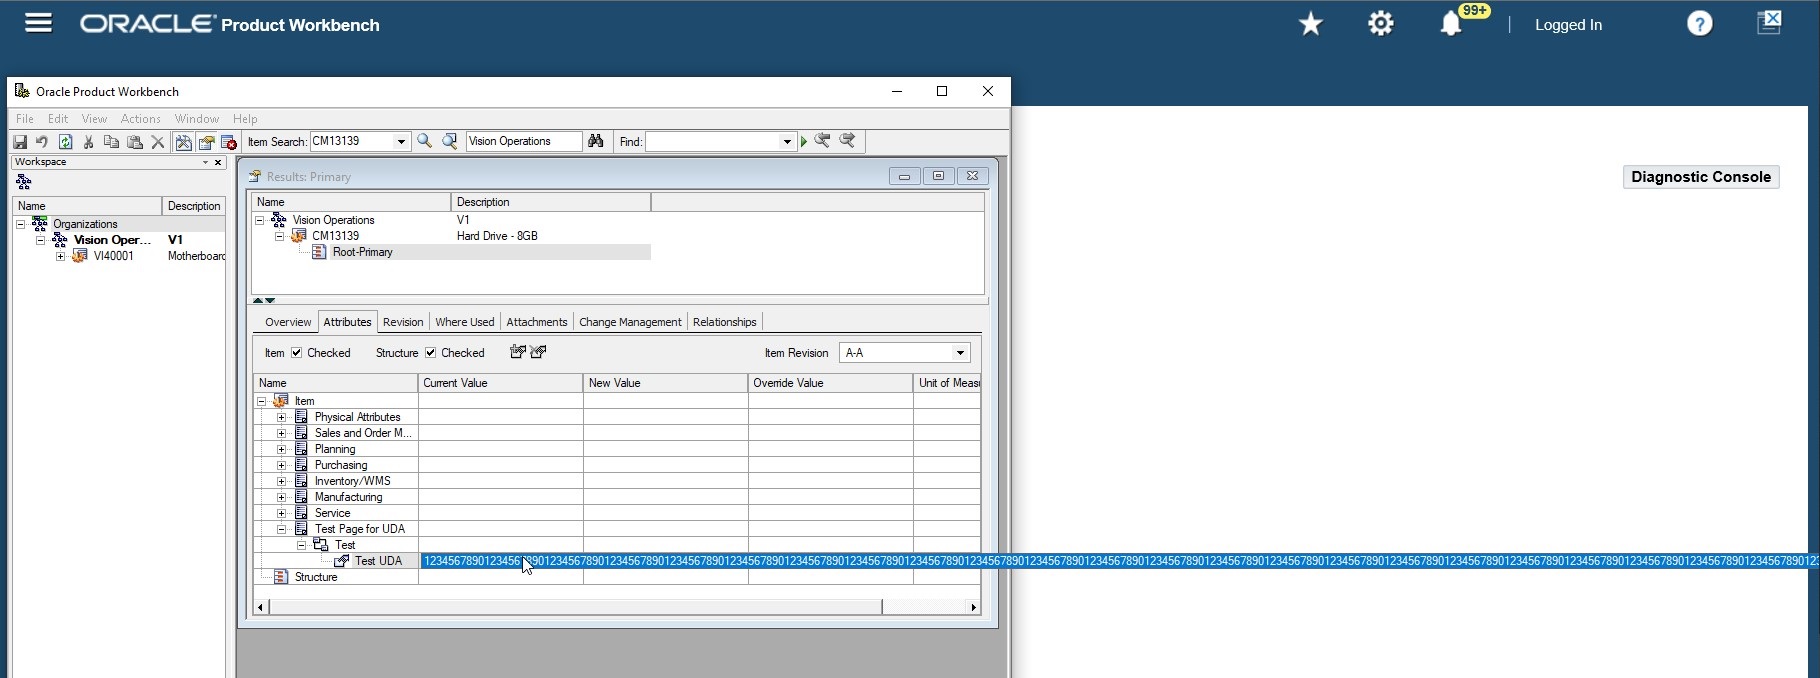Image resolution: width=1820 pixels, height=678 pixels.
Task: Open the Help question mark icon
Action: pyautogui.click(x=1699, y=24)
